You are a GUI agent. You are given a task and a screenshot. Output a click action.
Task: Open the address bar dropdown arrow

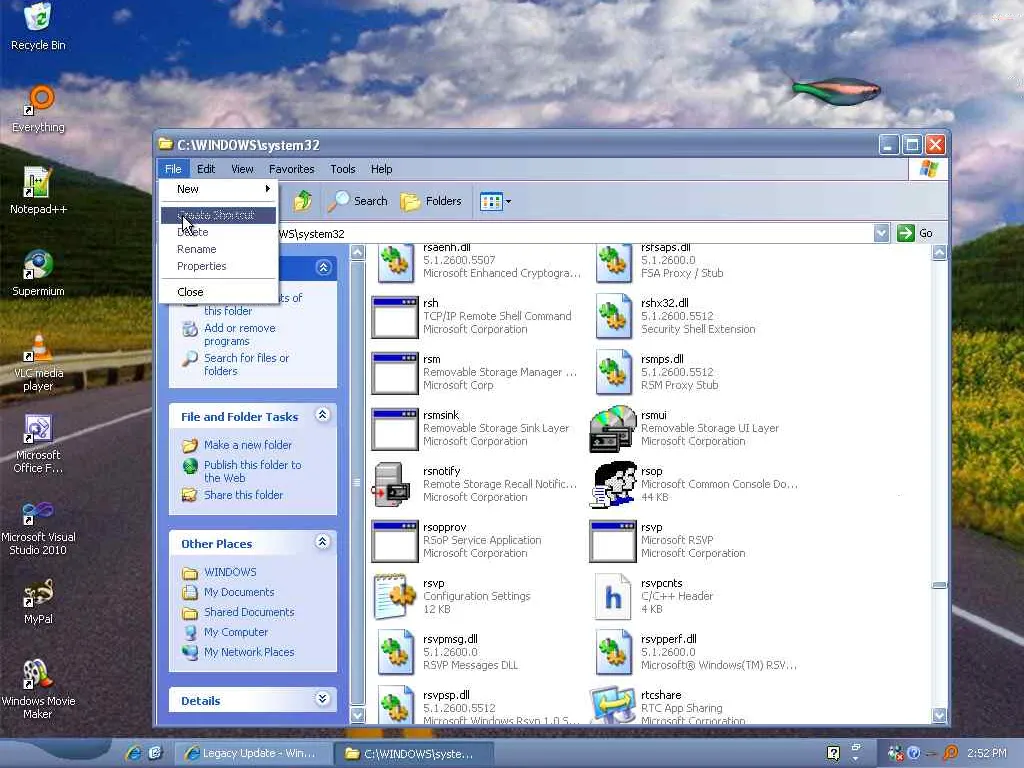(x=881, y=233)
